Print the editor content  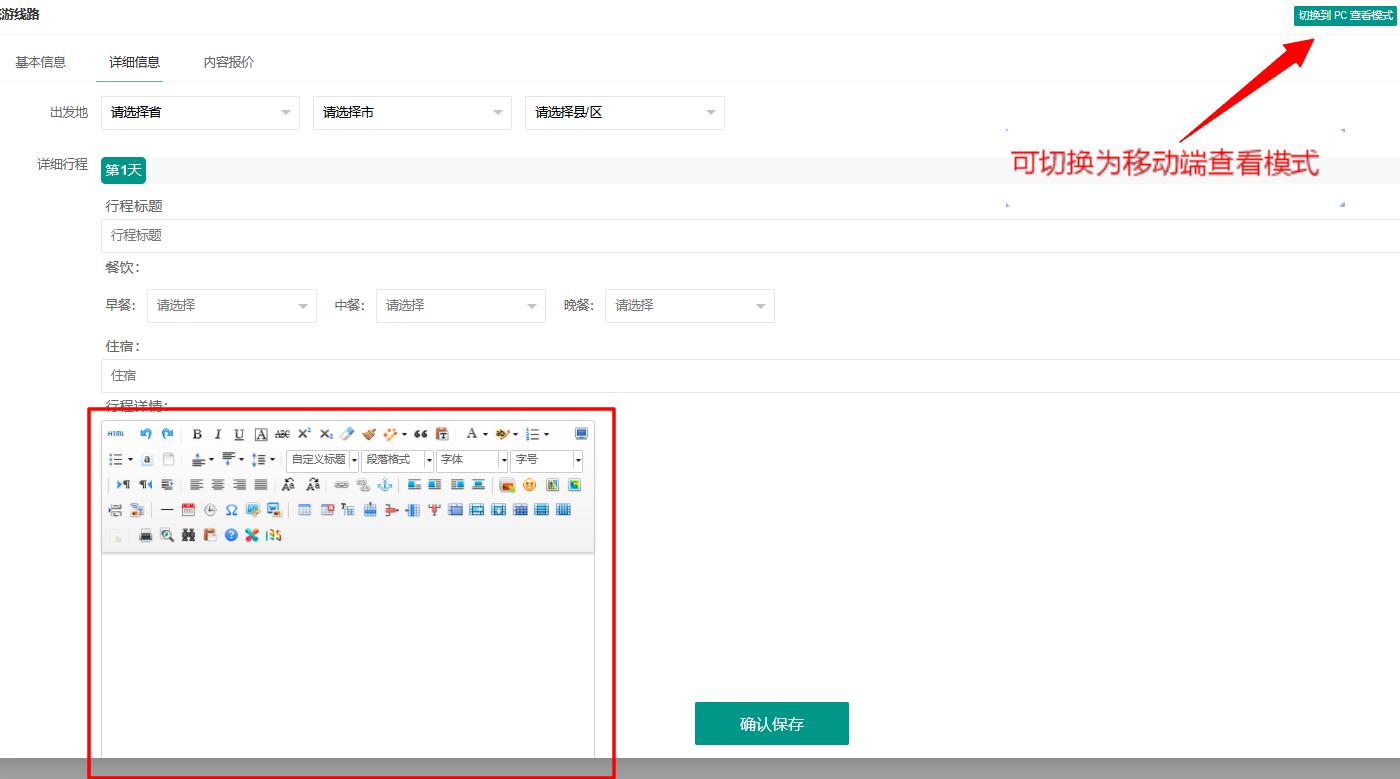(145, 535)
